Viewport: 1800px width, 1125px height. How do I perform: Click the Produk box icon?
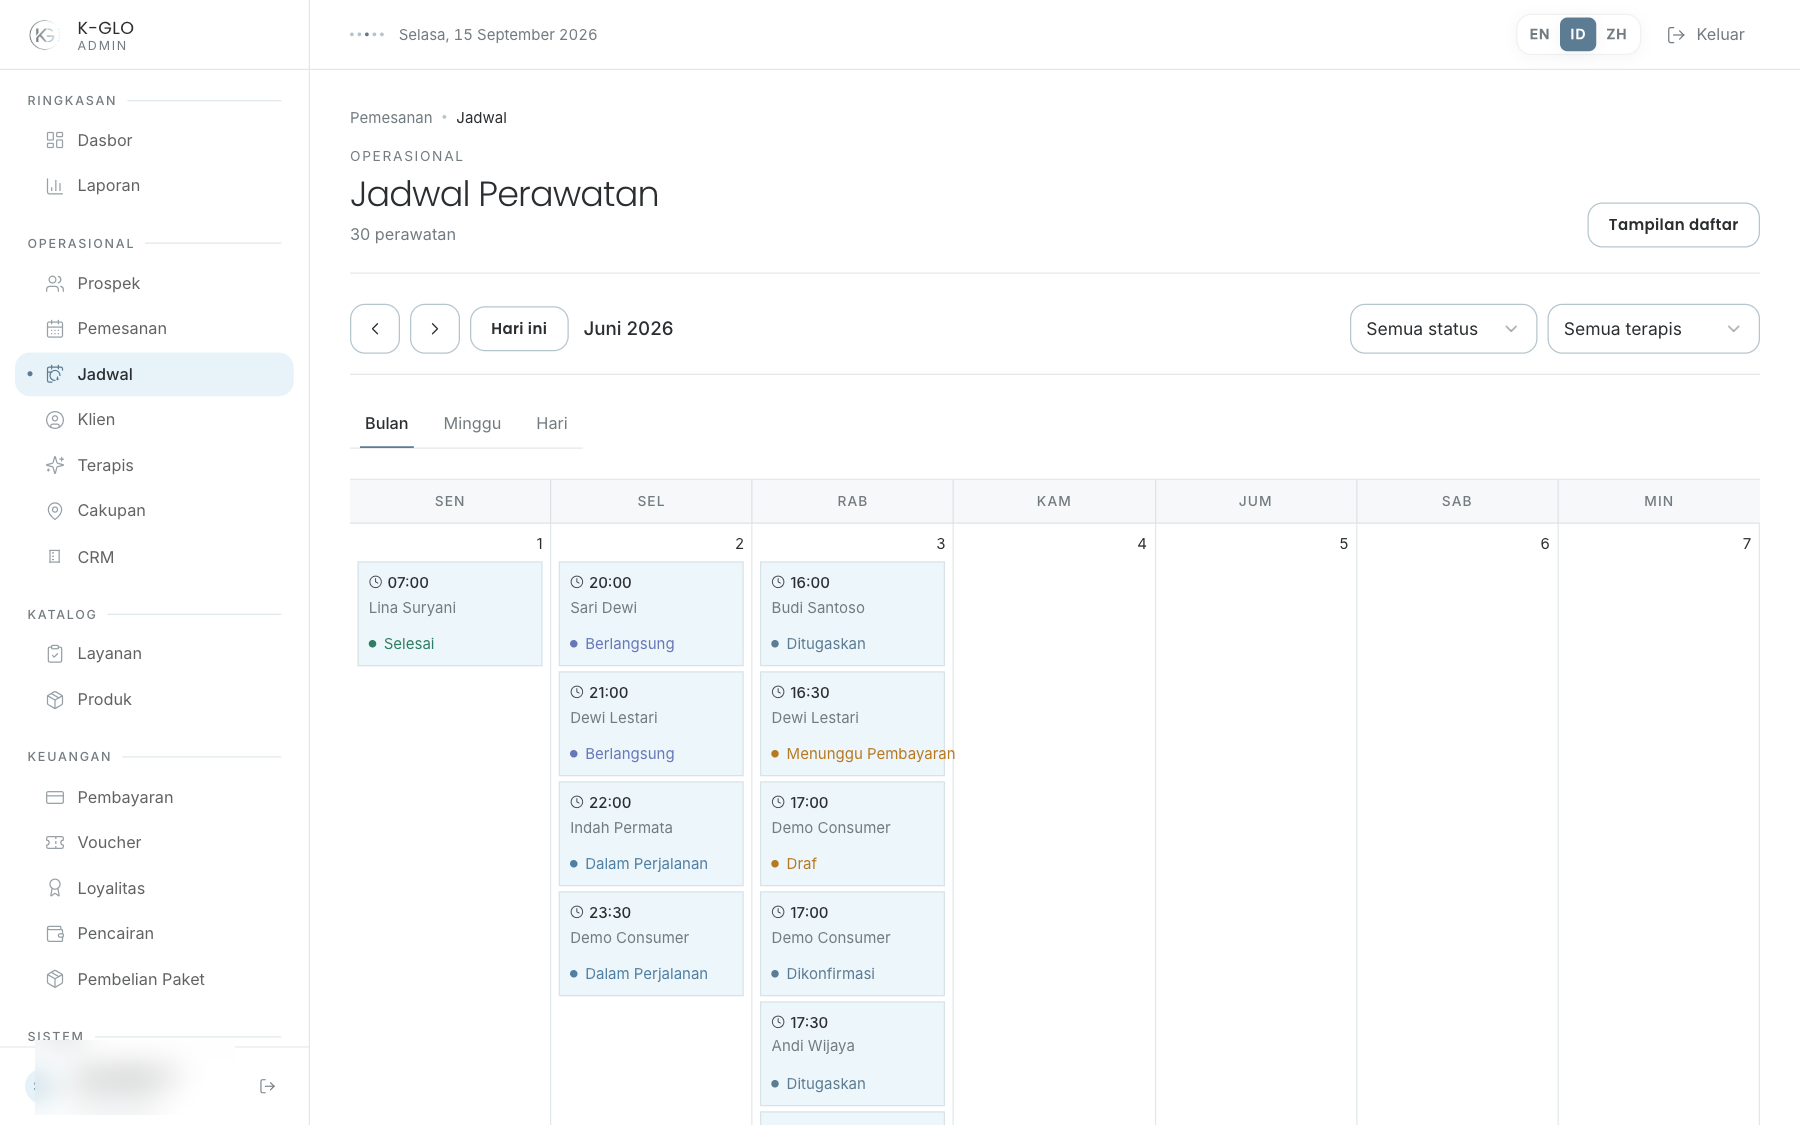(55, 700)
